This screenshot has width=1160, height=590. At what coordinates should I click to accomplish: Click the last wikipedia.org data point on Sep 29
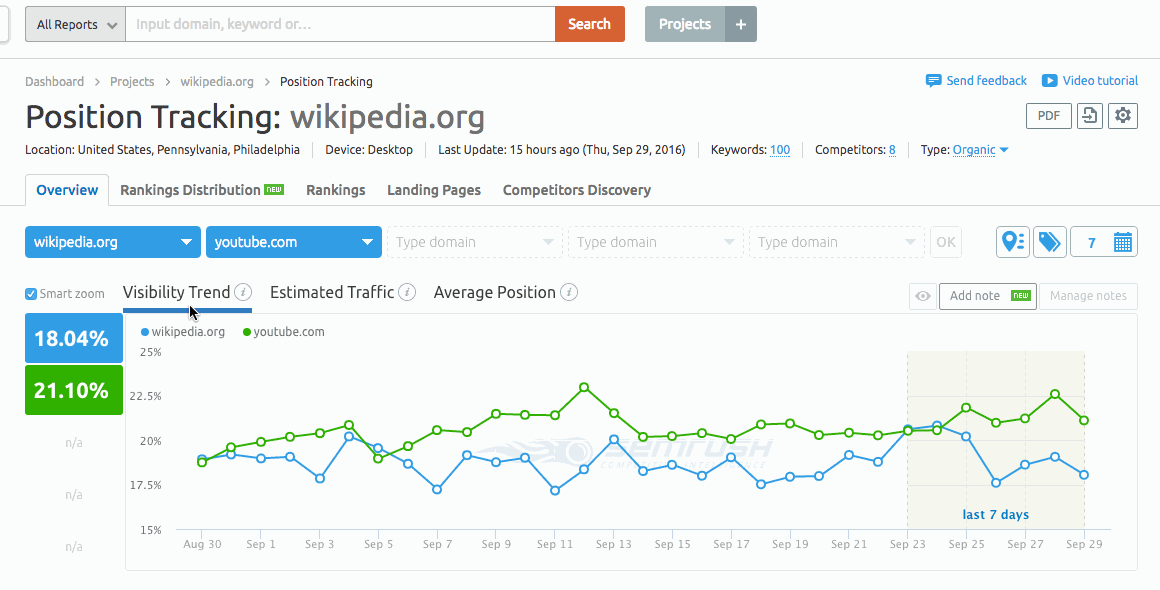click(x=1084, y=475)
